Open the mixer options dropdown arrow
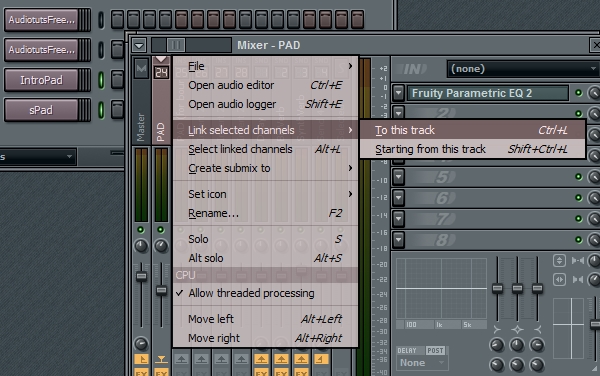 point(139,46)
